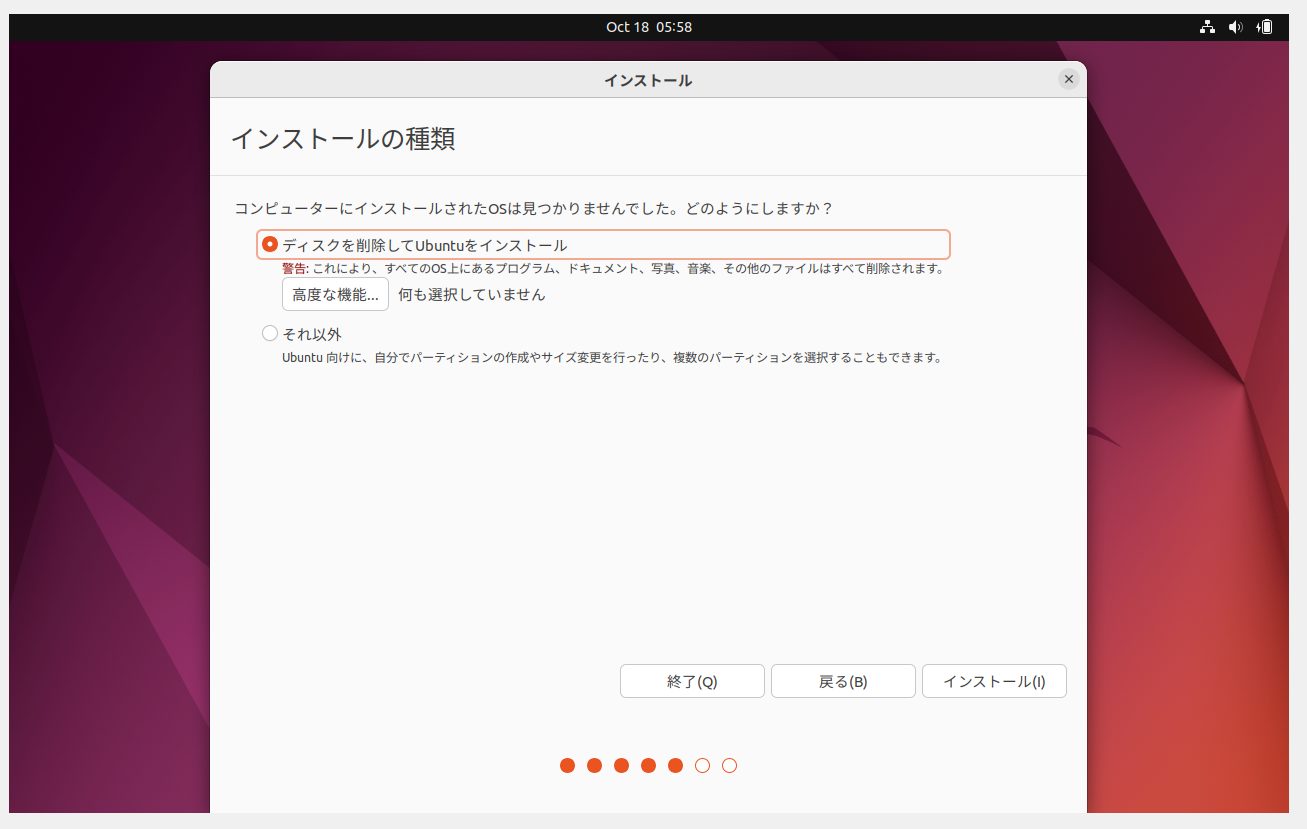Open the 高度な機能... advanced features dialog
Screen dimensions: 1307x829
[x=335, y=295]
